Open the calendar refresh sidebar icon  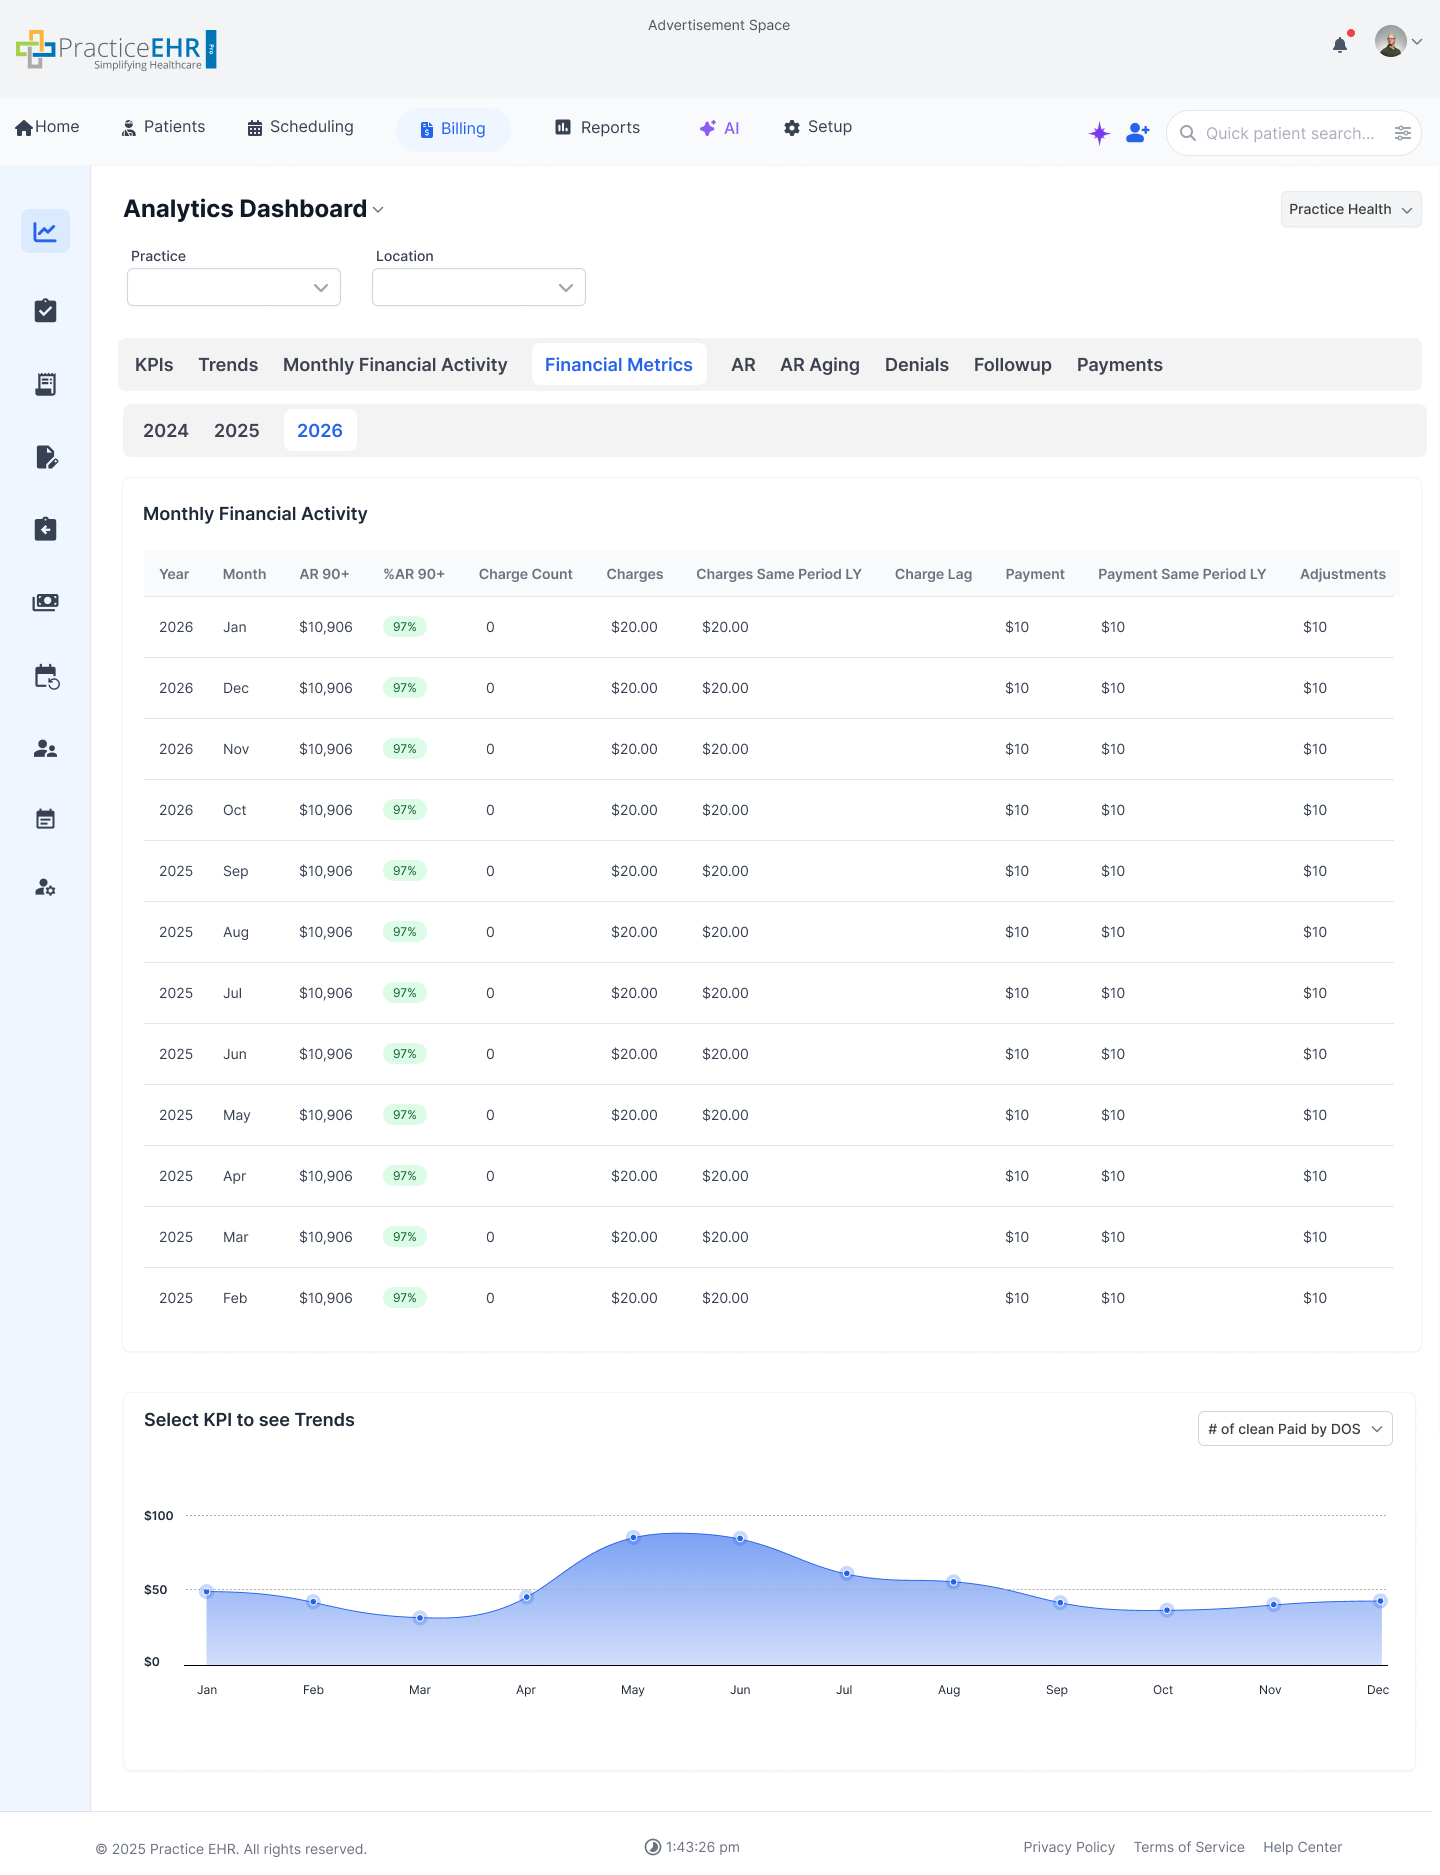pyautogui.click(x=47, y=677)
